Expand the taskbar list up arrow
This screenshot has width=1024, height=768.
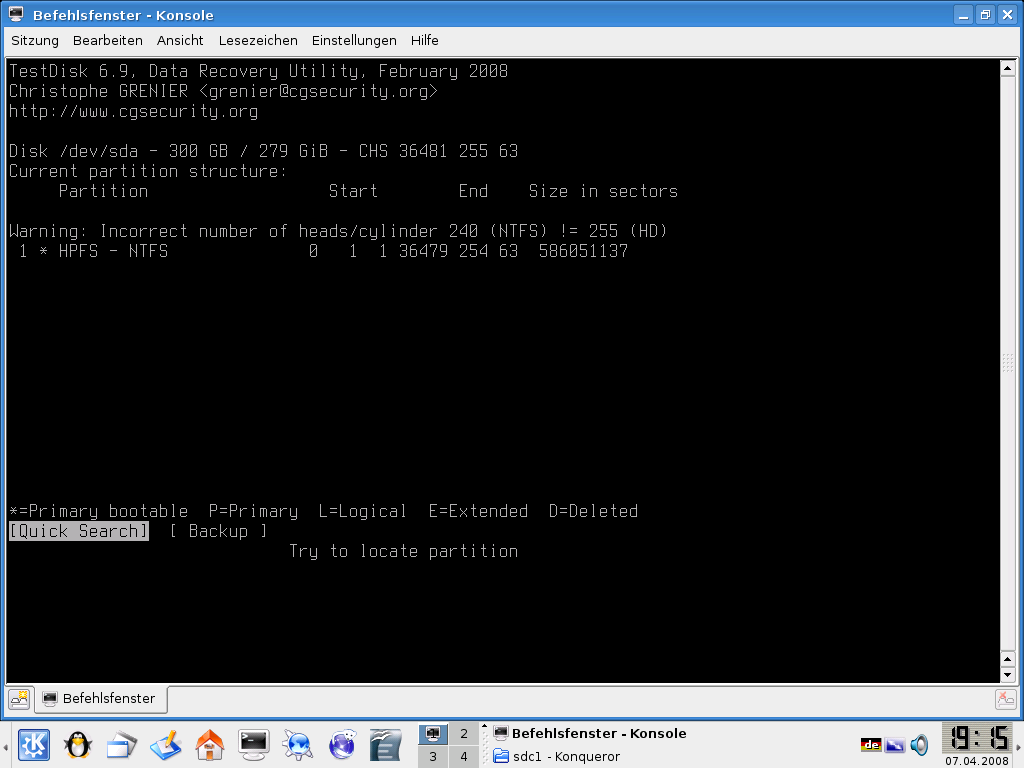point(485,726)
